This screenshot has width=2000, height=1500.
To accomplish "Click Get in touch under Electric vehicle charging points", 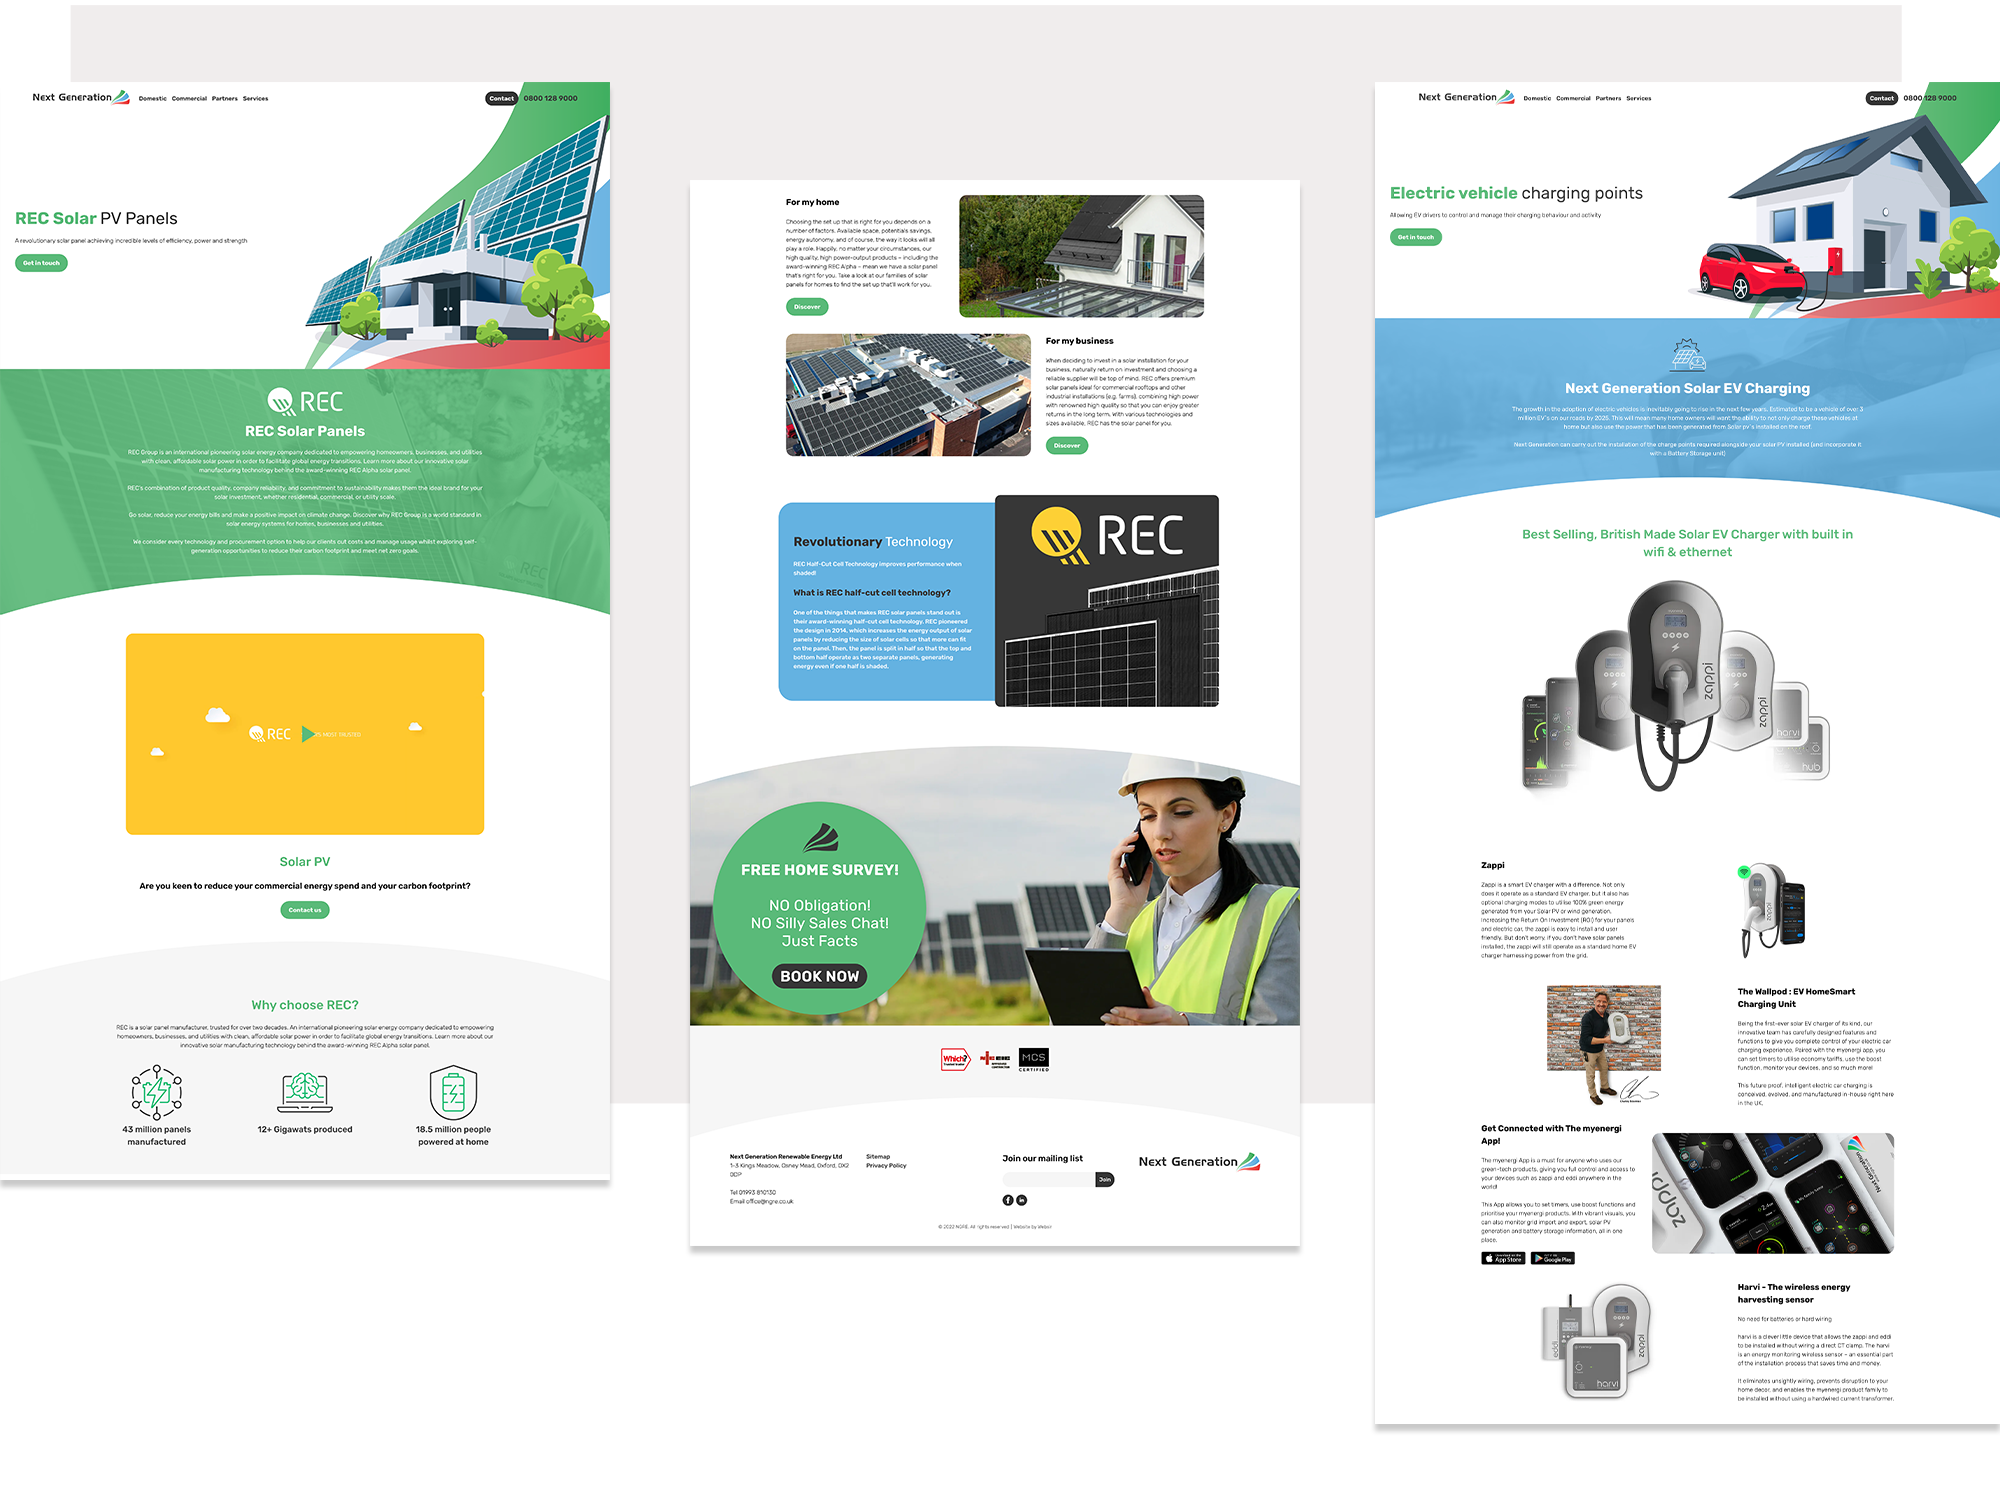I will pyautogui.click(x=1416, y=237).
